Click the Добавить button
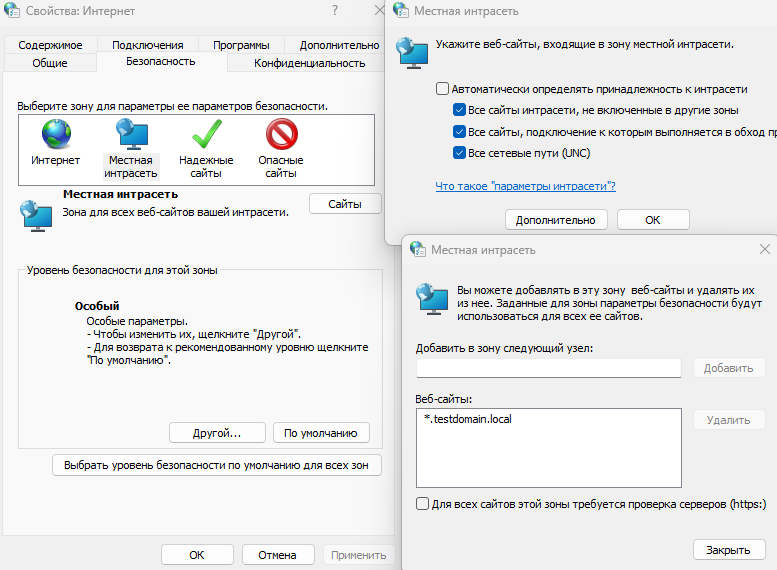777x570 pixels. [x=728, y=368]
